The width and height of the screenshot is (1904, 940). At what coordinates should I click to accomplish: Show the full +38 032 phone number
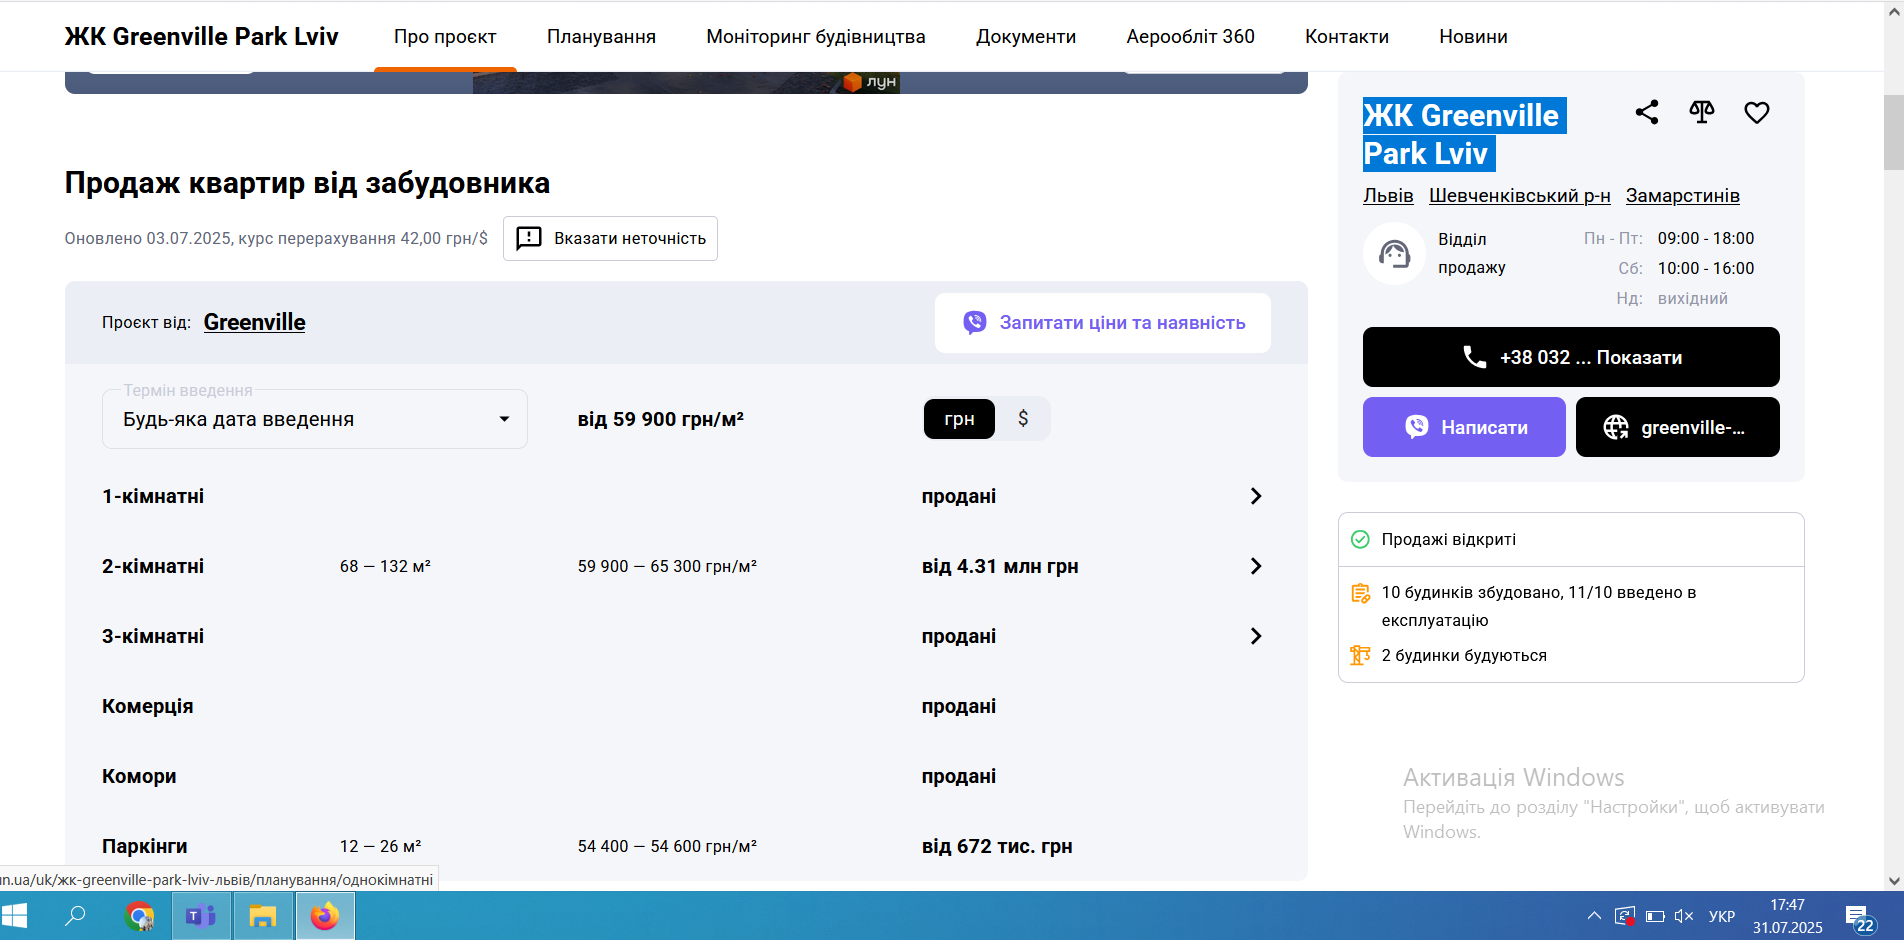1571,357
